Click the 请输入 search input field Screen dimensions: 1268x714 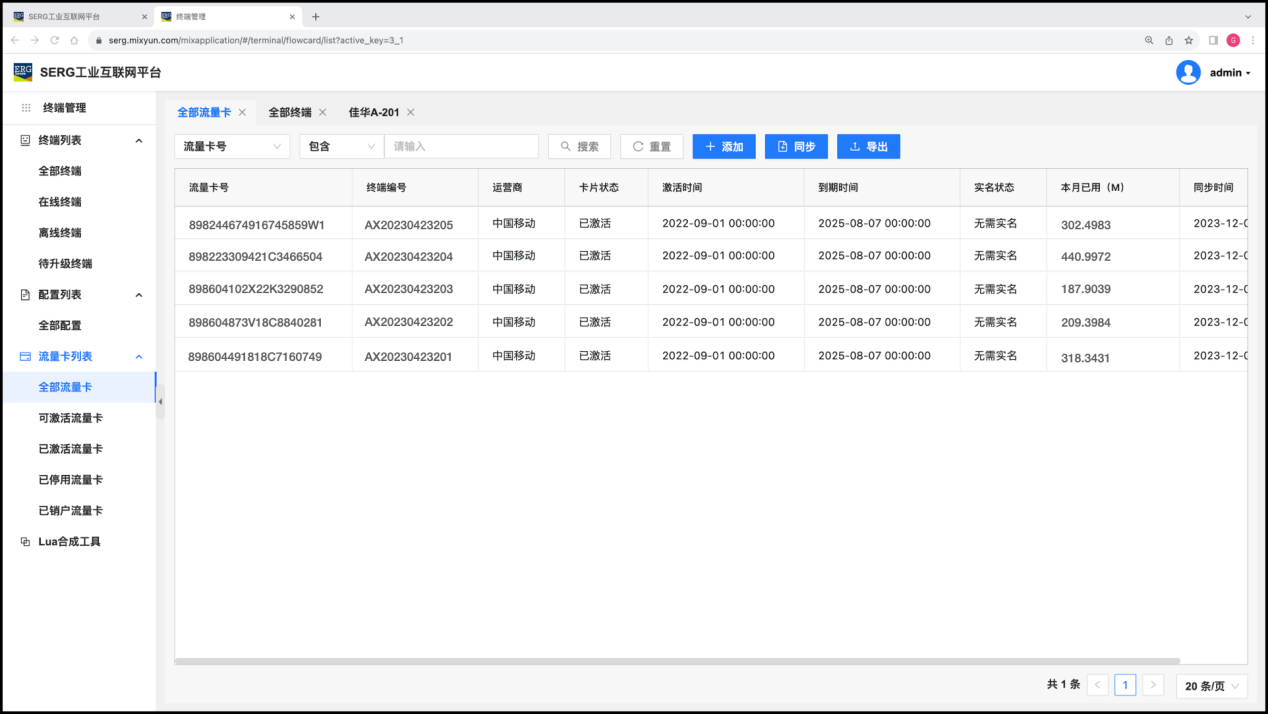[x=461, y=147]
